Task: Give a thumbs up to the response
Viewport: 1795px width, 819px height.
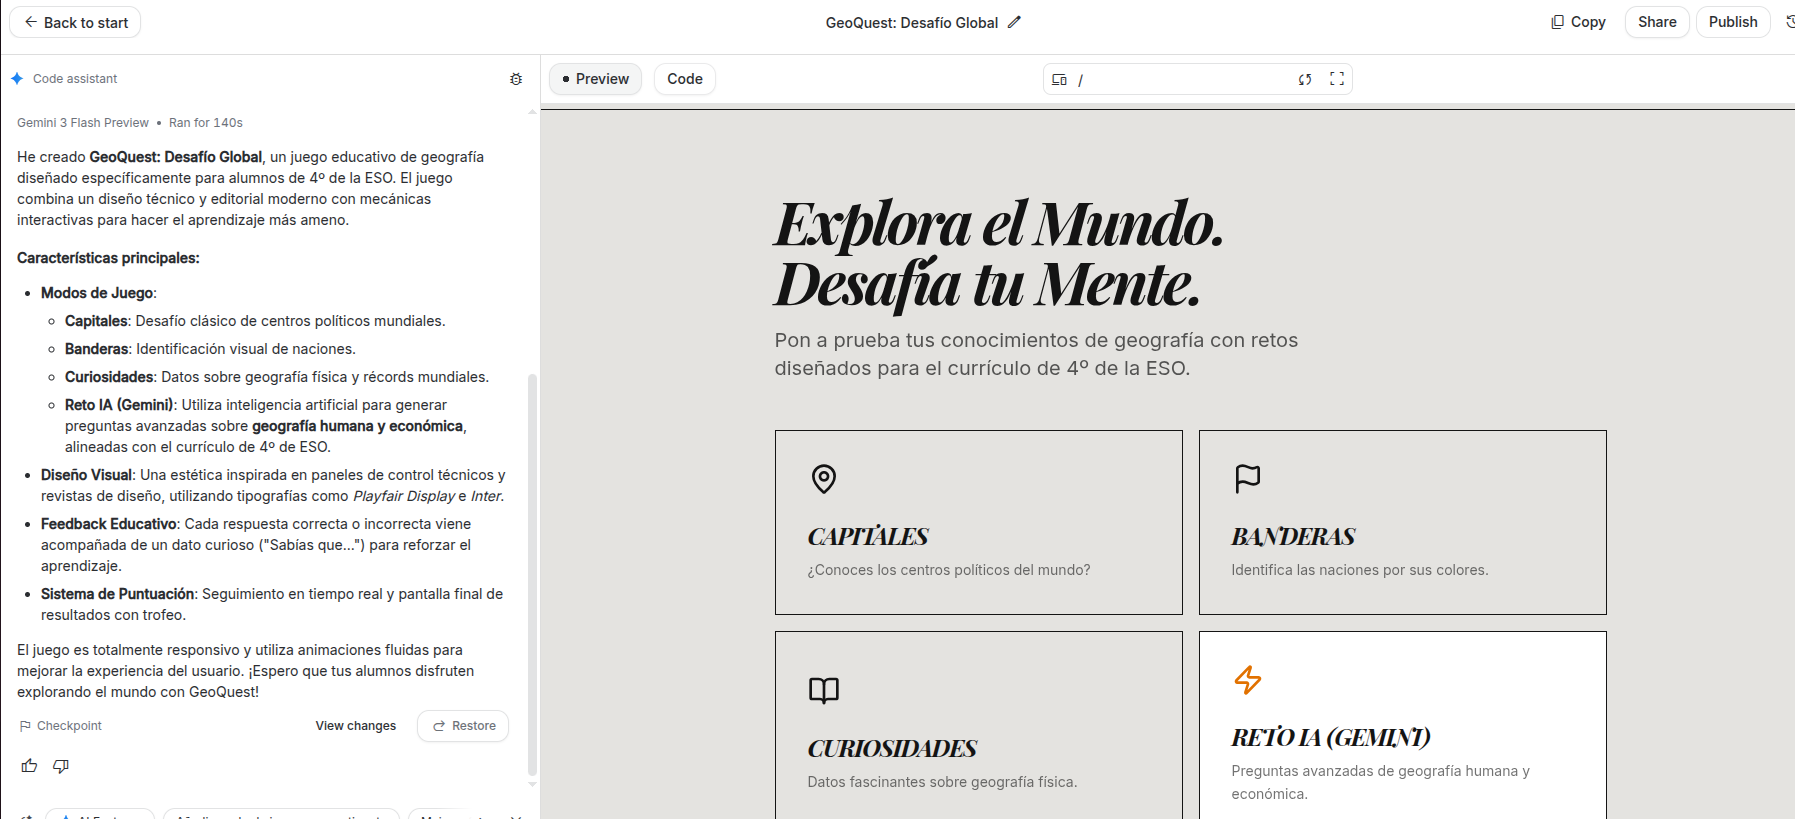Action: tap(29, 766)
